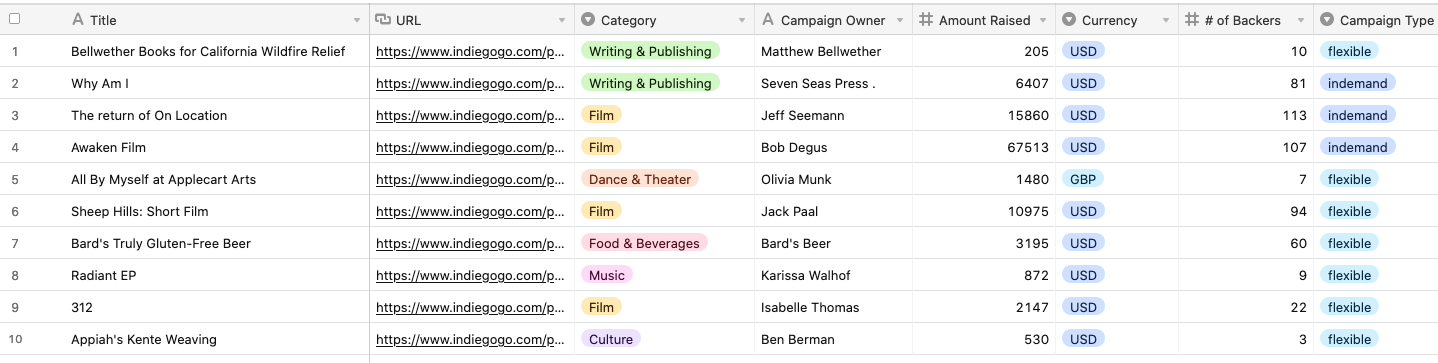Select owner cell 'Seven Seas Press .'
The height and width of the screenshot is (363, 1438).
click(x=818, y=83)
